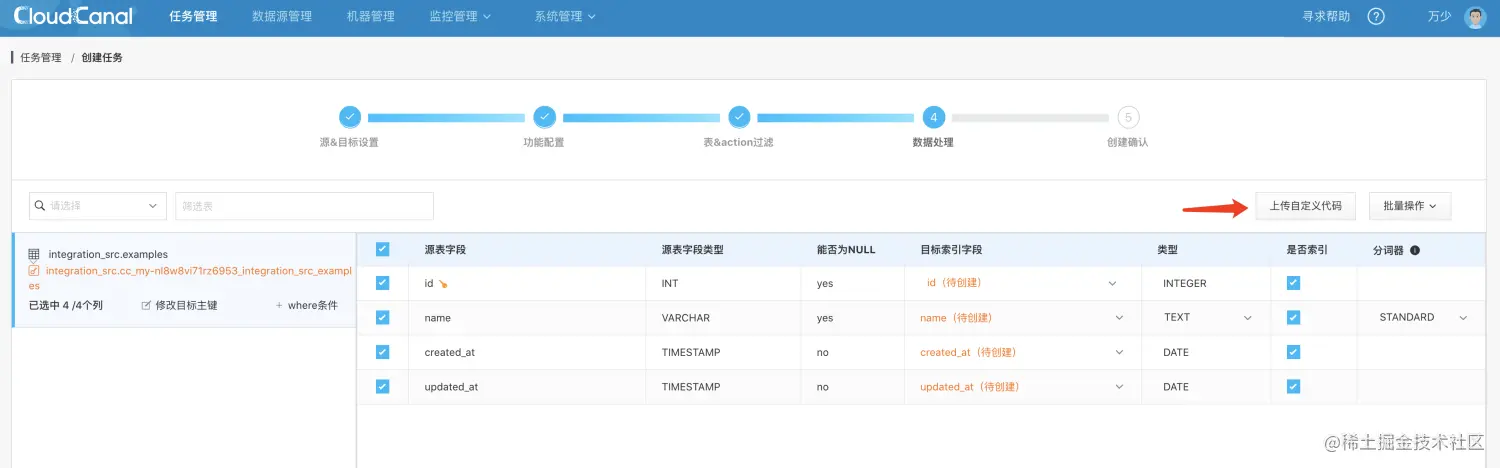Click the 分词器 column header

(x=1388, y=250)
